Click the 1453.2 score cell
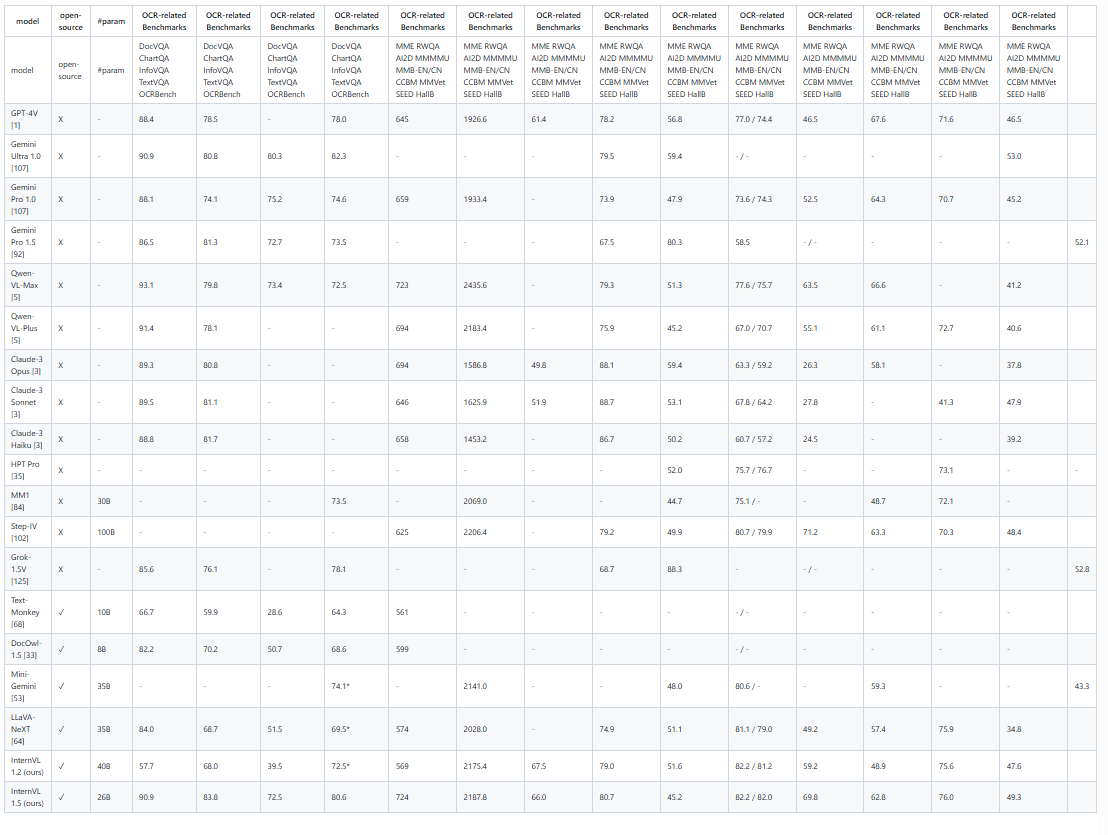Viewport: 1108px width, 835px height. [x=490, y=439]
